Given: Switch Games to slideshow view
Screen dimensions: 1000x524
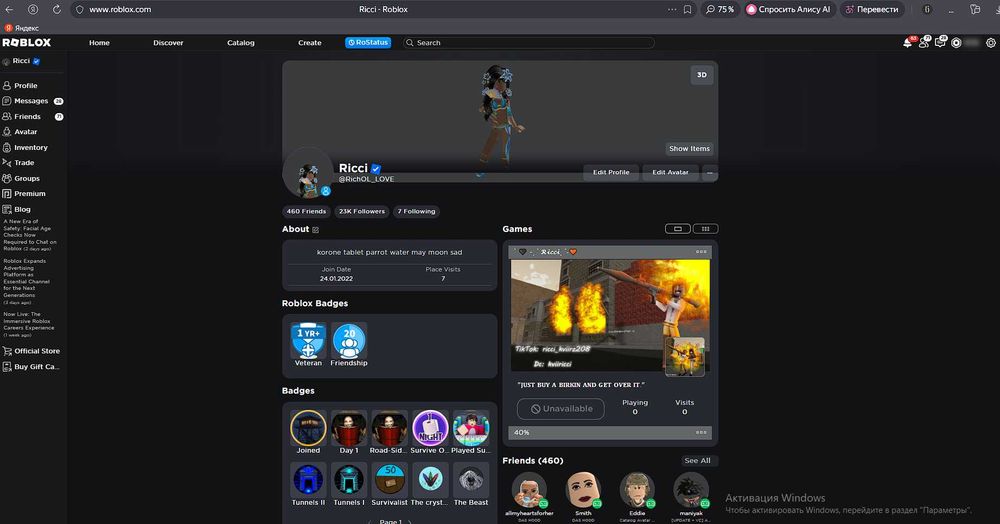Looking at the screenshot, I should tap(677, 229).
